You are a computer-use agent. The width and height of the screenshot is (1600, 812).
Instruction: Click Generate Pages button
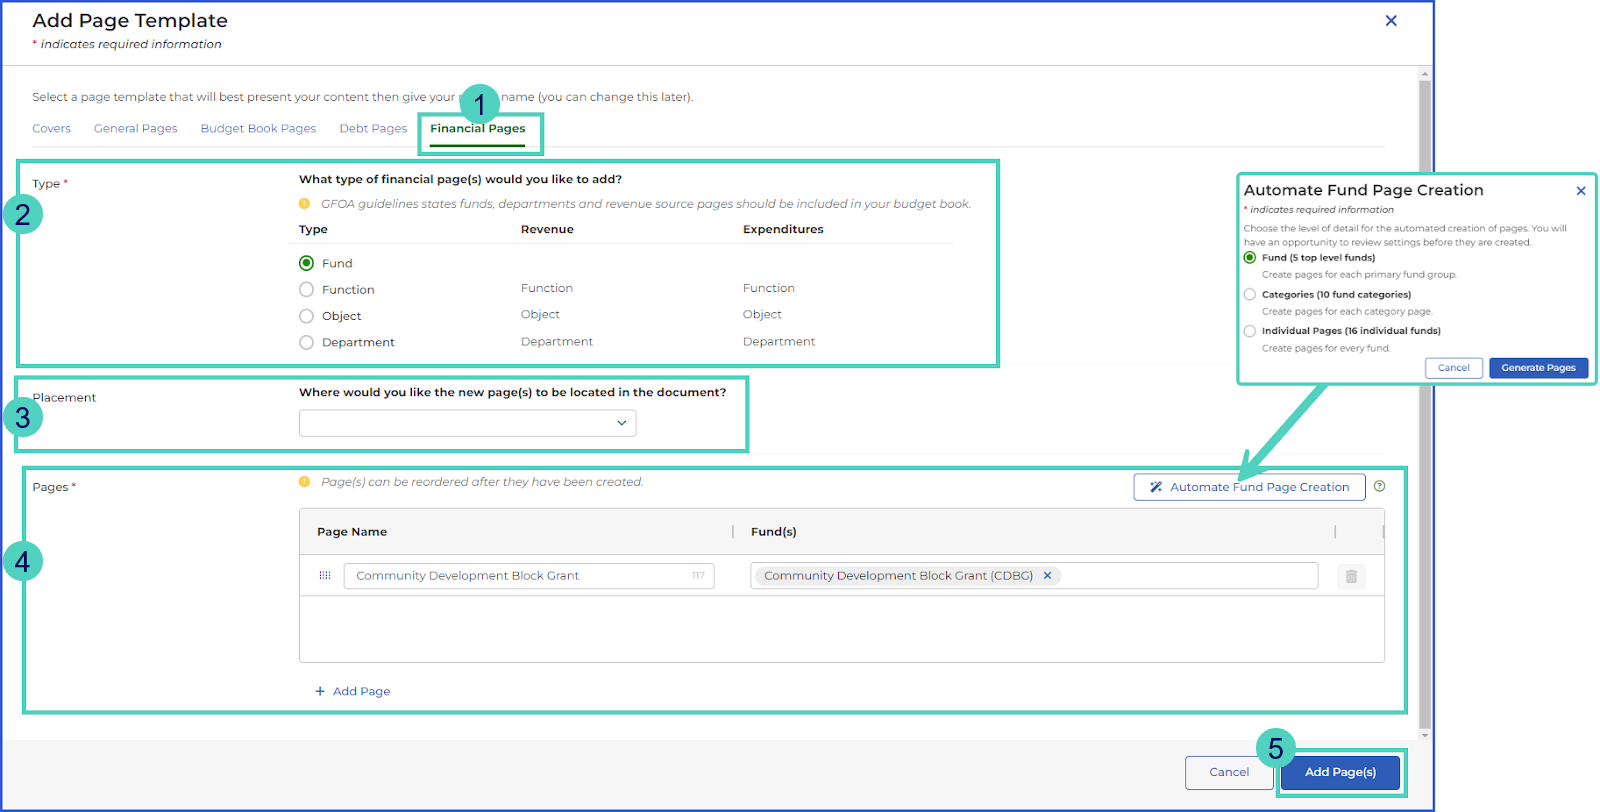1538,368
